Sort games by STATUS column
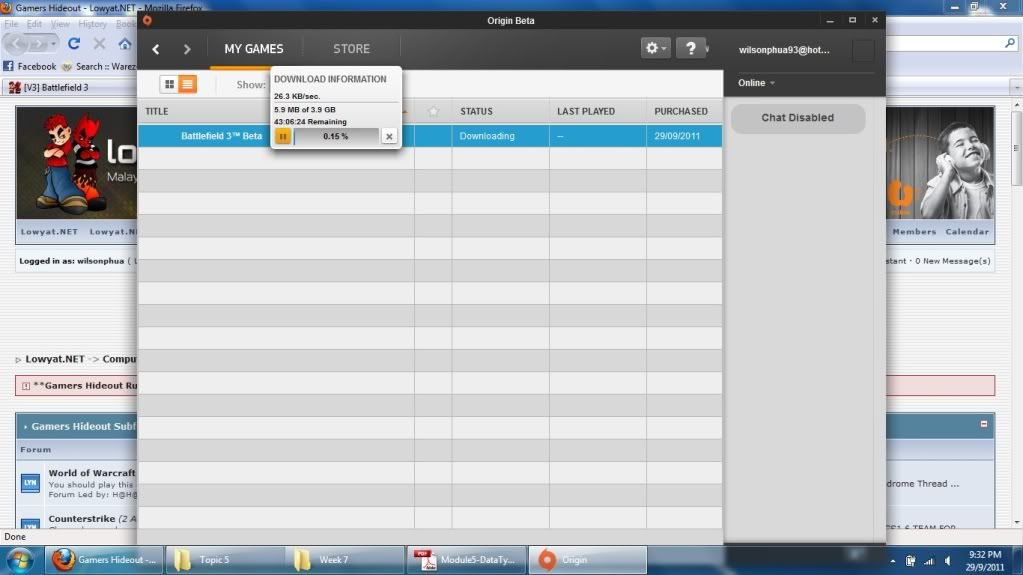This screenshot has width=1023, height=575. [x=476, y=111]
